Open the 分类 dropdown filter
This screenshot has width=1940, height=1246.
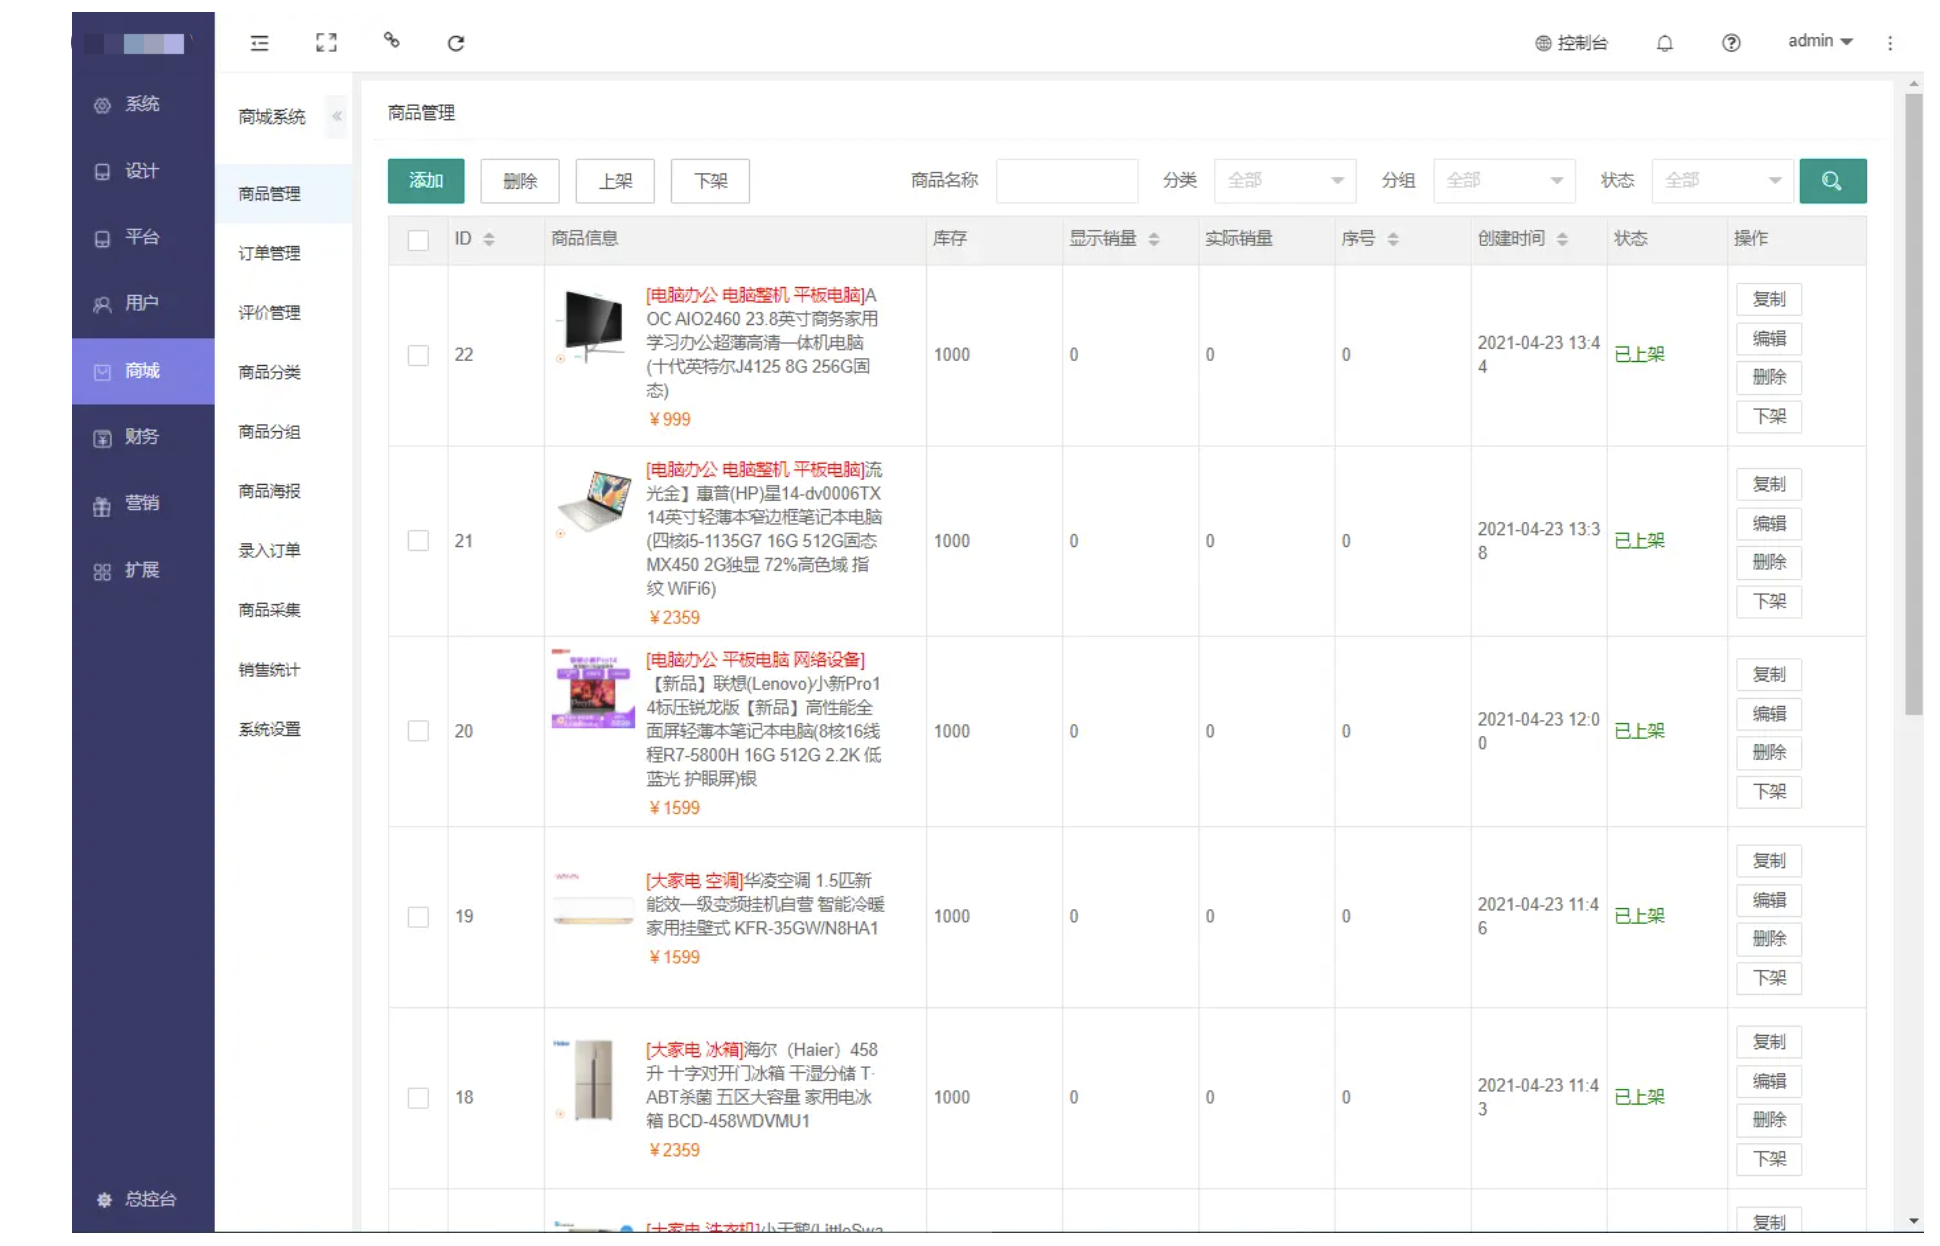coord(1285,181)
